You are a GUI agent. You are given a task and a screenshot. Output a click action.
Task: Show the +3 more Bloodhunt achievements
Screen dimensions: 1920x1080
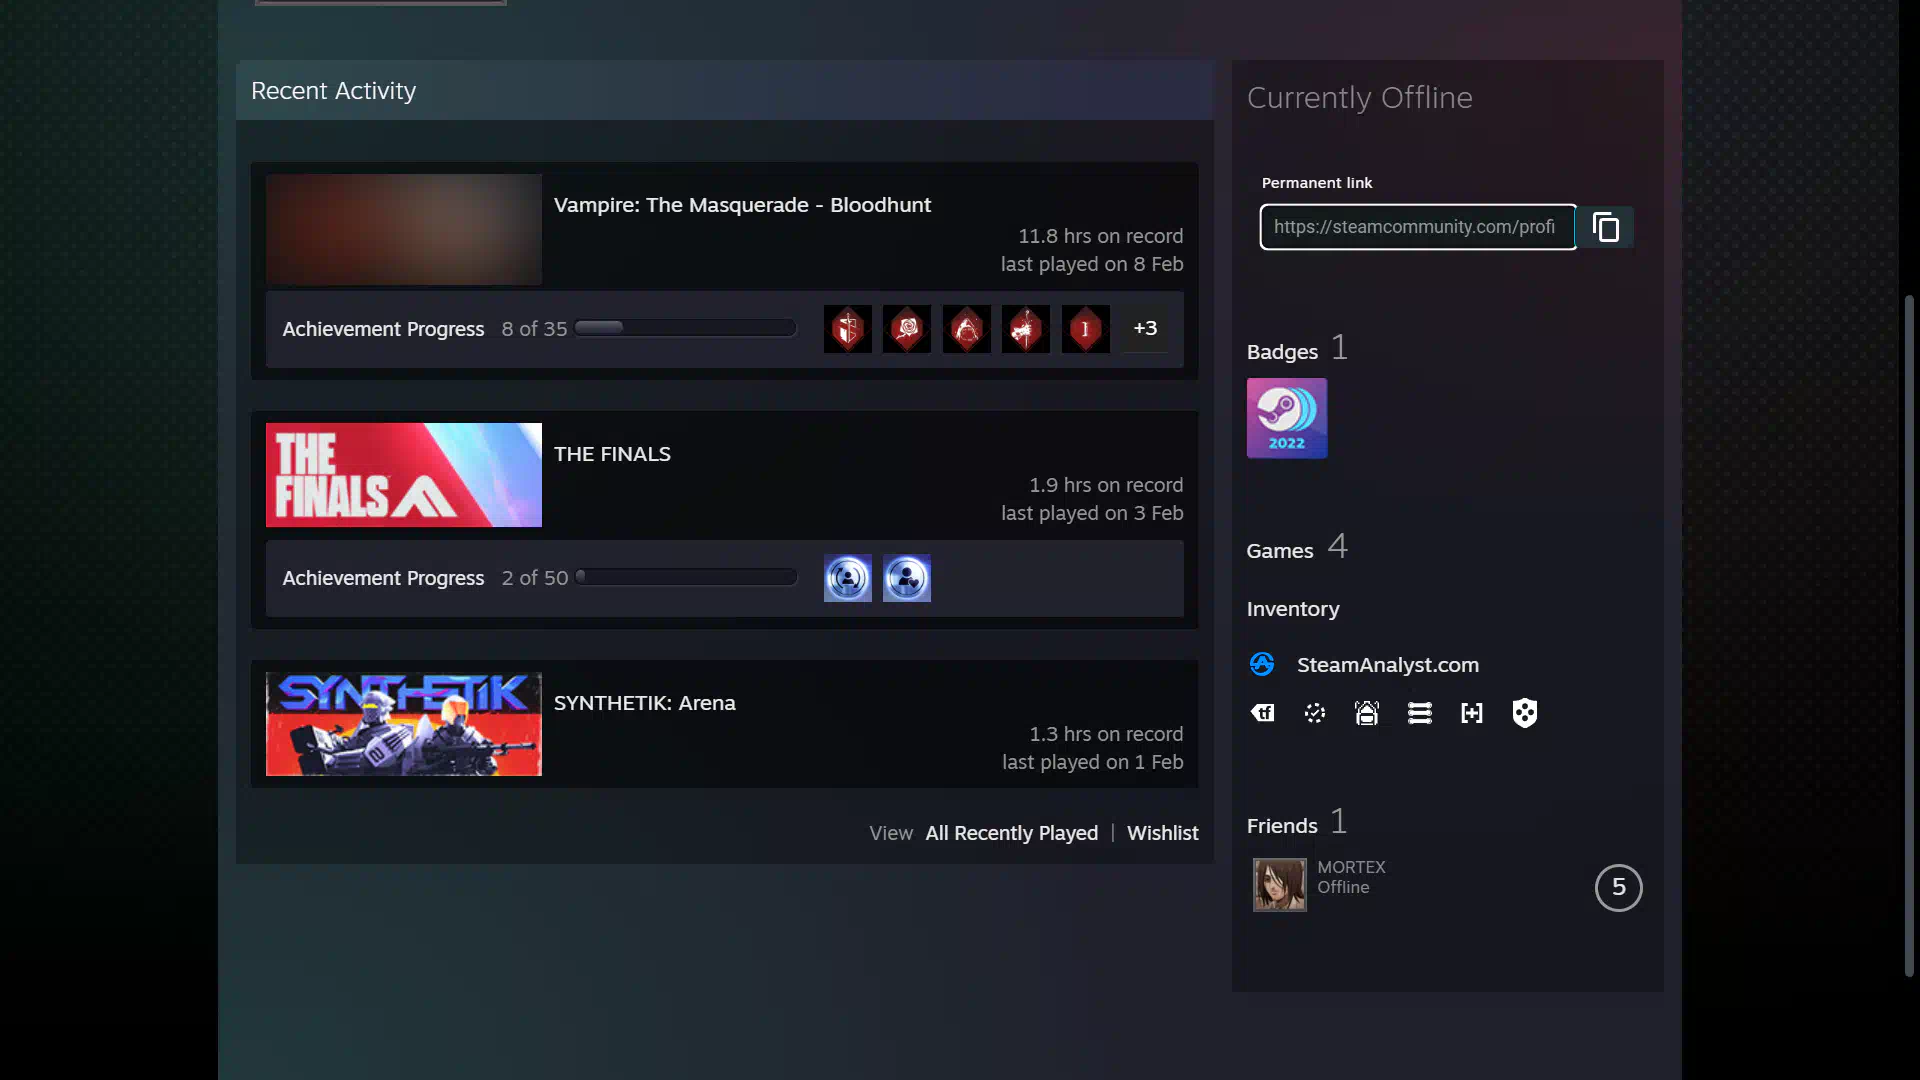tap(1145, 328)
